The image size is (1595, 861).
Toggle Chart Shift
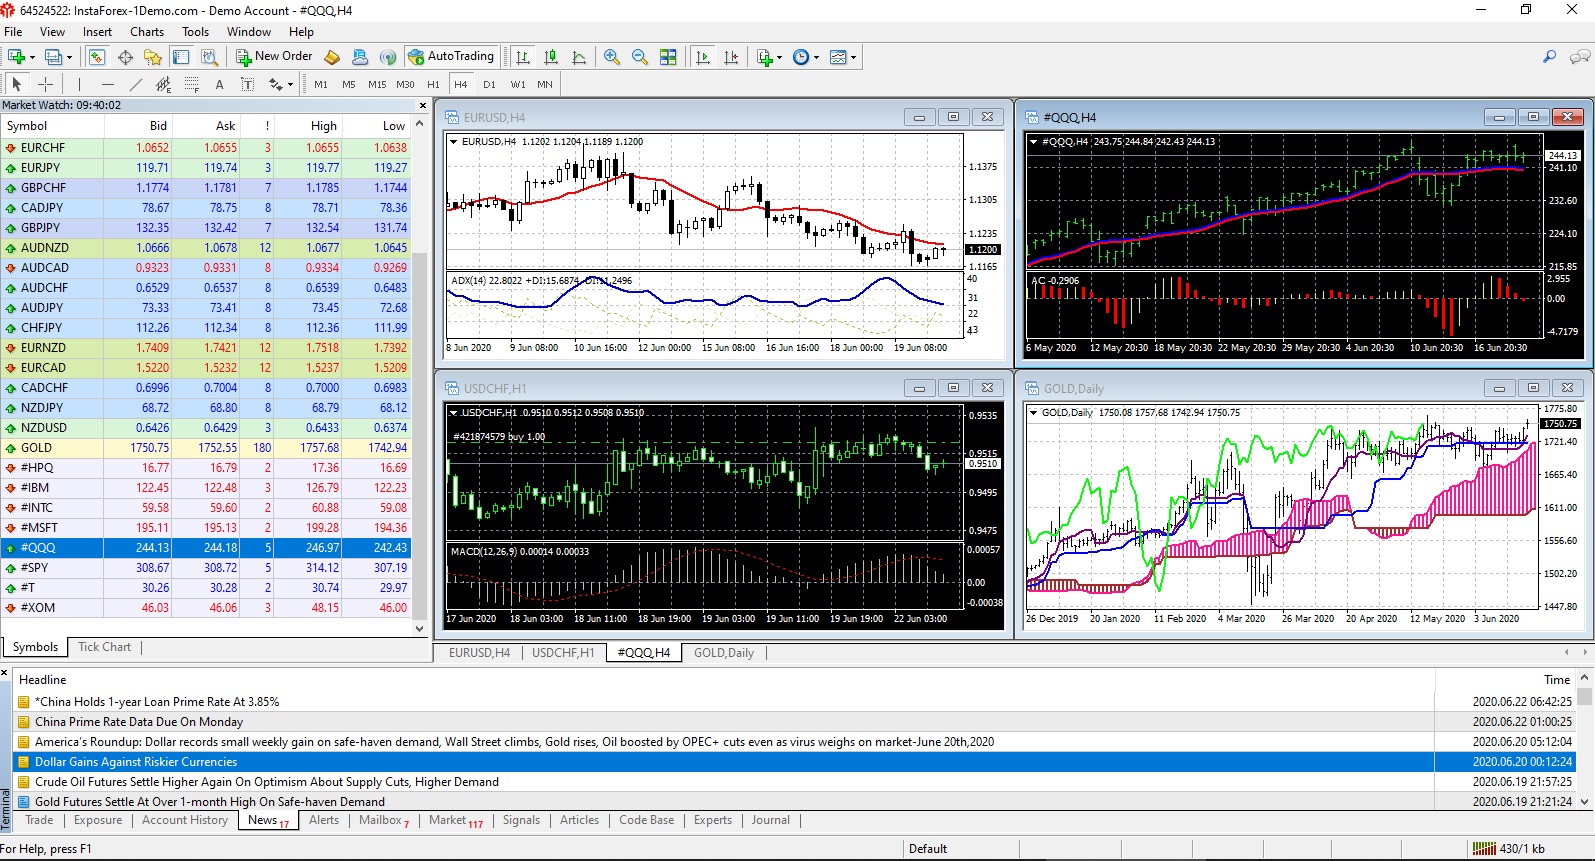pos(731,57)
